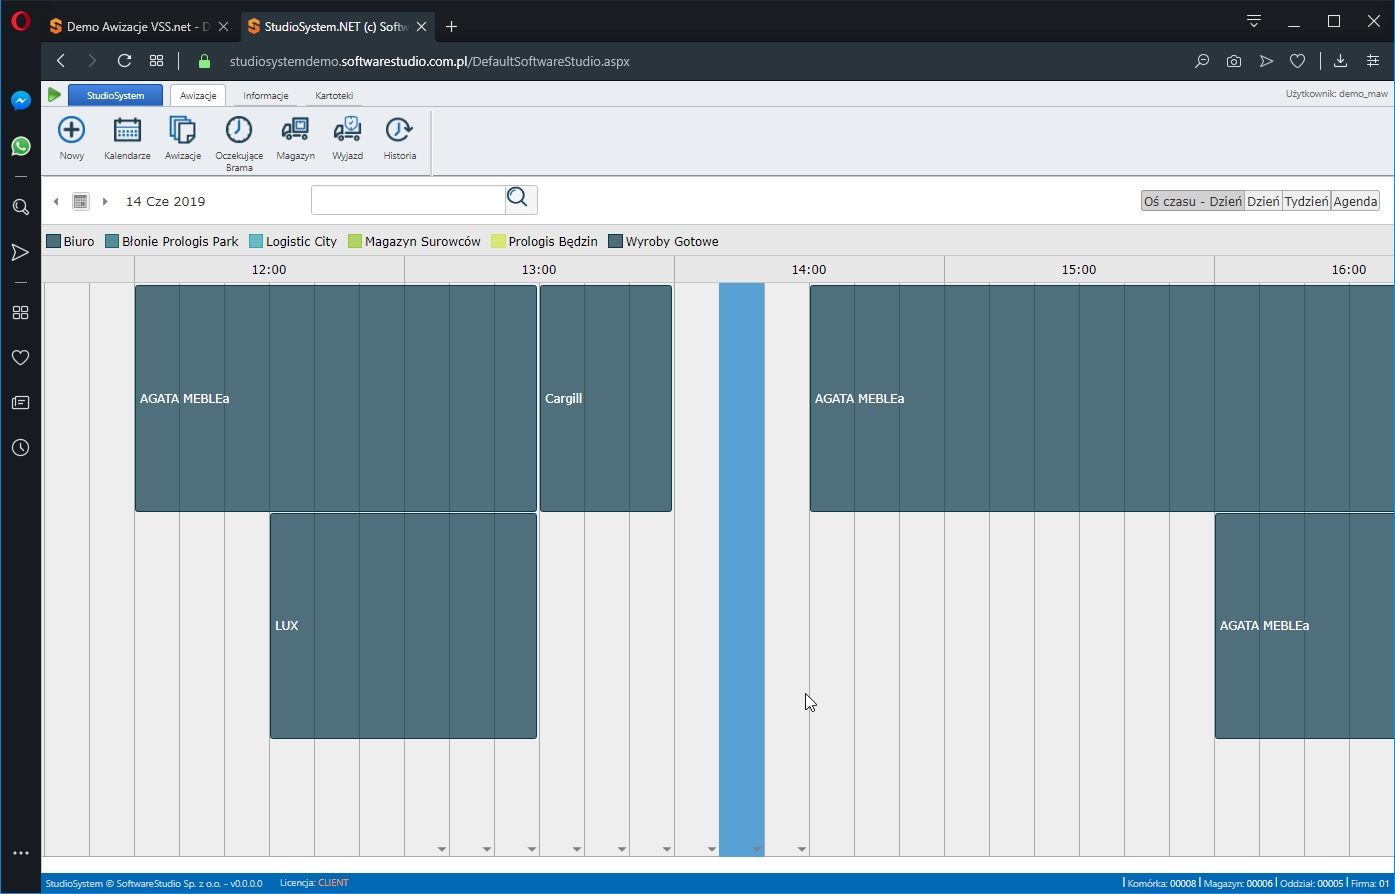This screenshot has width=1395, height=894.
Task: Click the Biuro legend swatch
Action: 54,241
